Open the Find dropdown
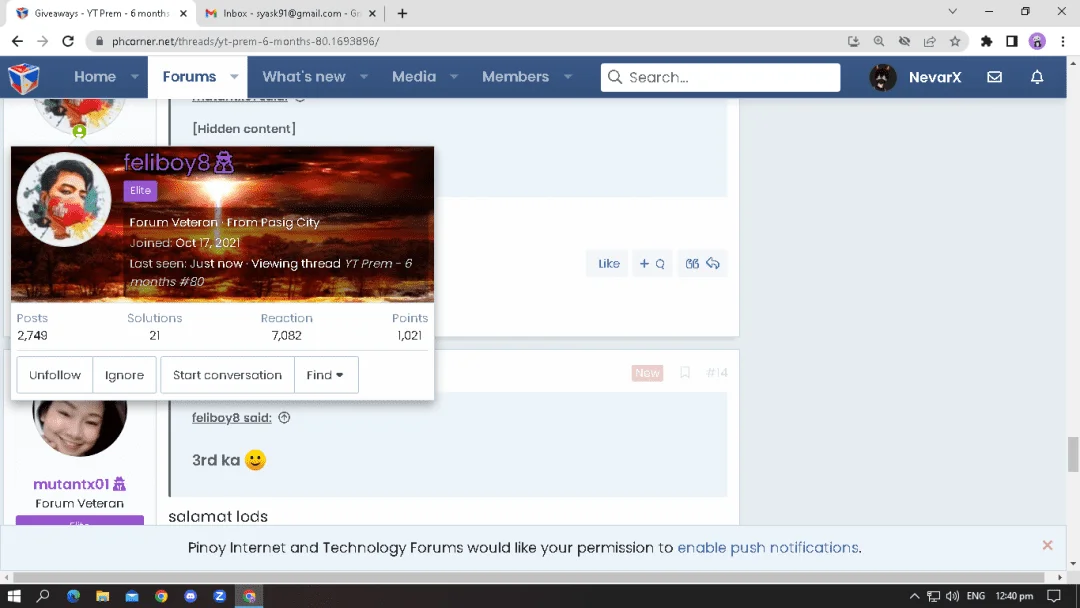The width and height of the screenshot is (1080, 608). coord(326,375)
